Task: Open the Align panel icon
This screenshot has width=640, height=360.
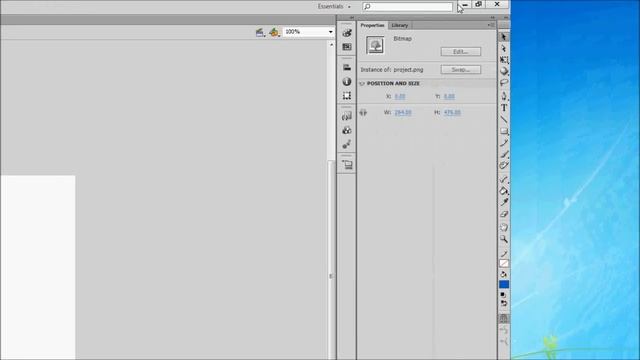Action: coord(347,67)
